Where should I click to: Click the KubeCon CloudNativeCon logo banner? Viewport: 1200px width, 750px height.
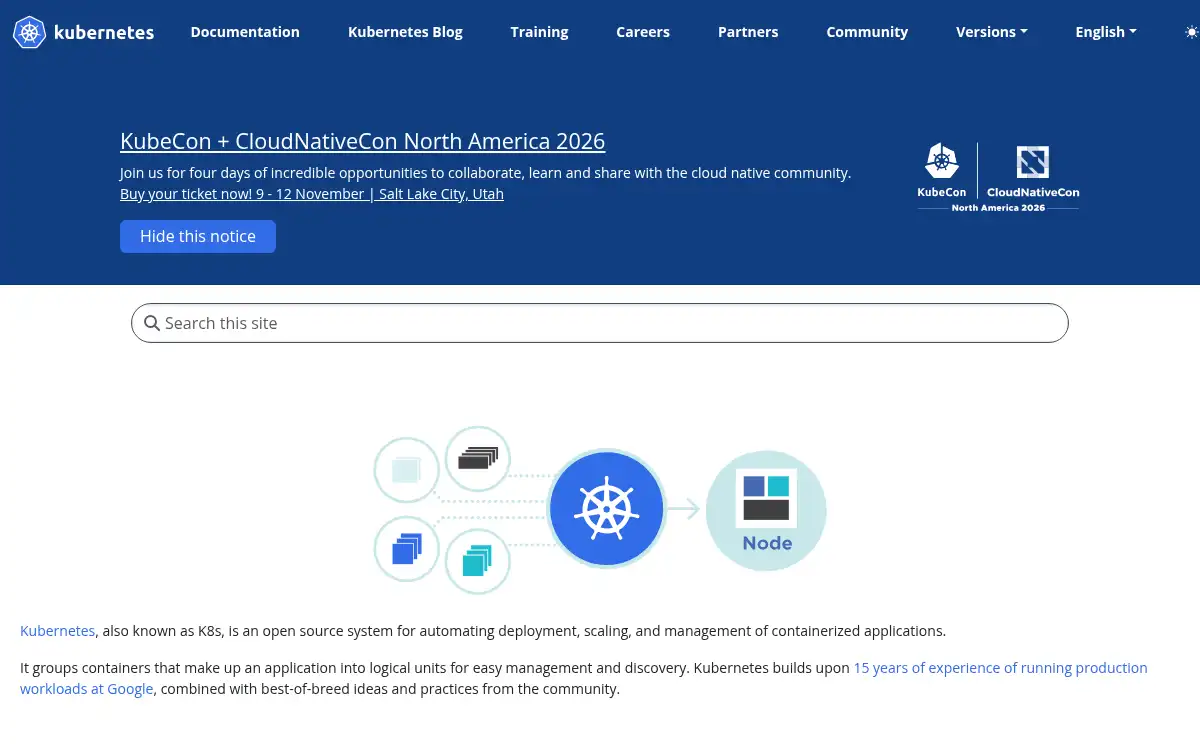998,177
